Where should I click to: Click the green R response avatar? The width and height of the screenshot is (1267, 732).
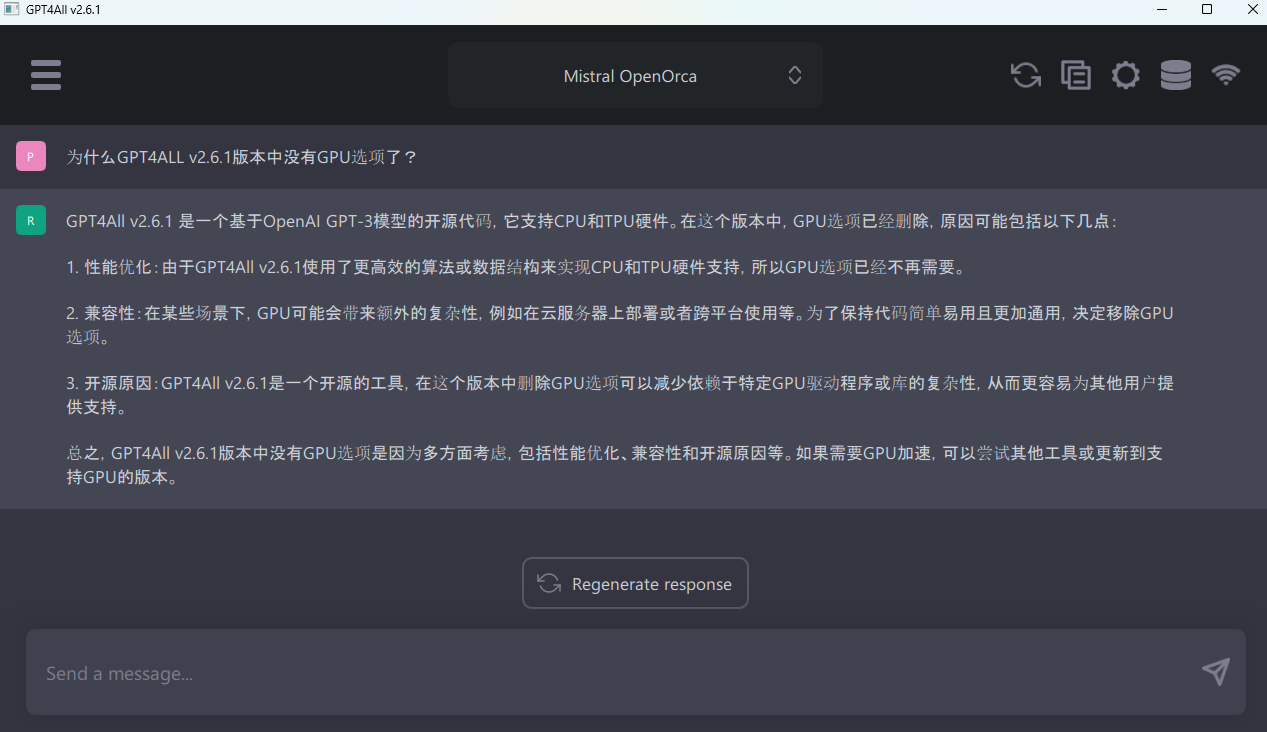click(31, 221)
